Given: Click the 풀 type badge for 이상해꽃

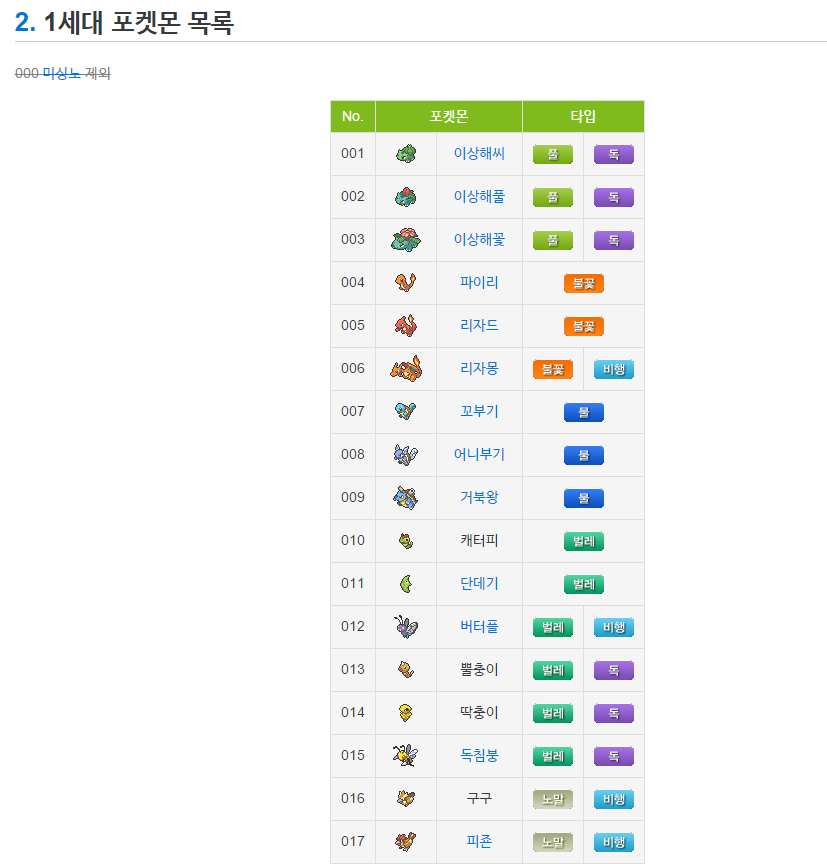Looking at the screenshot, I should point(553,240).
